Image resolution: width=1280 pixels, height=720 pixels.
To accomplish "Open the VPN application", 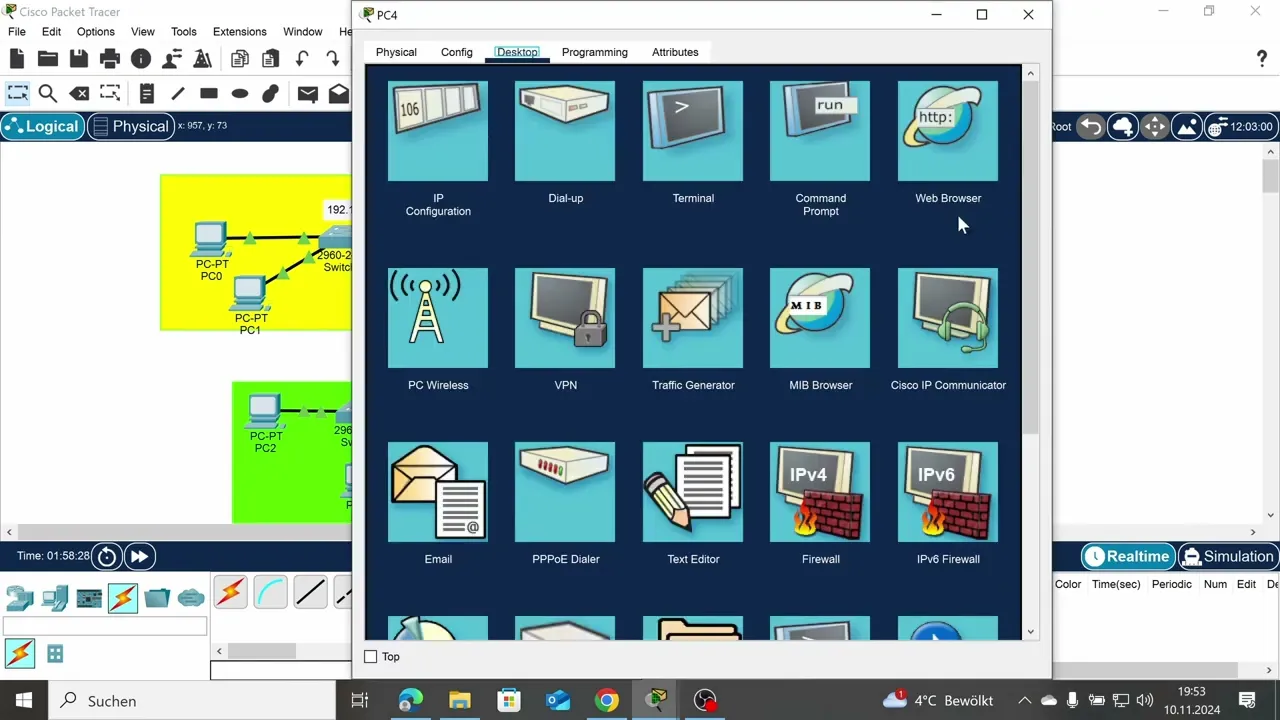I will pyautogui.click(x=565, y=318).
